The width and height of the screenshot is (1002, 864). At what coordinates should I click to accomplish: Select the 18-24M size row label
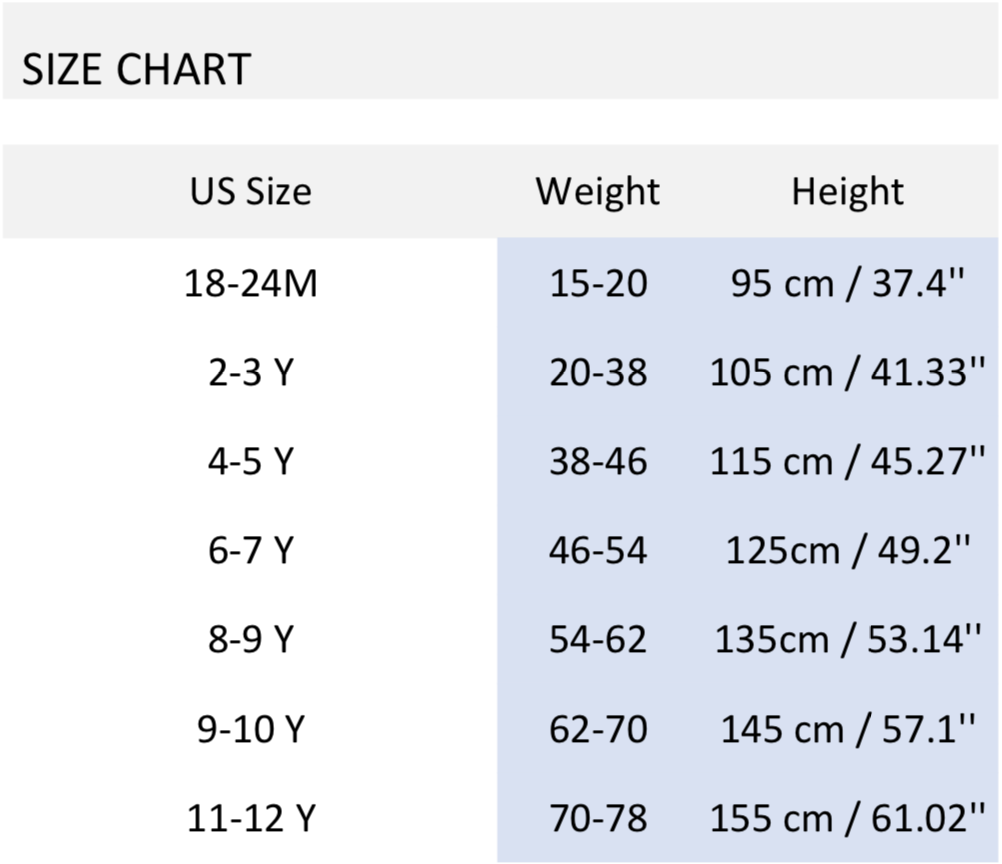click(x=250, y=284)
